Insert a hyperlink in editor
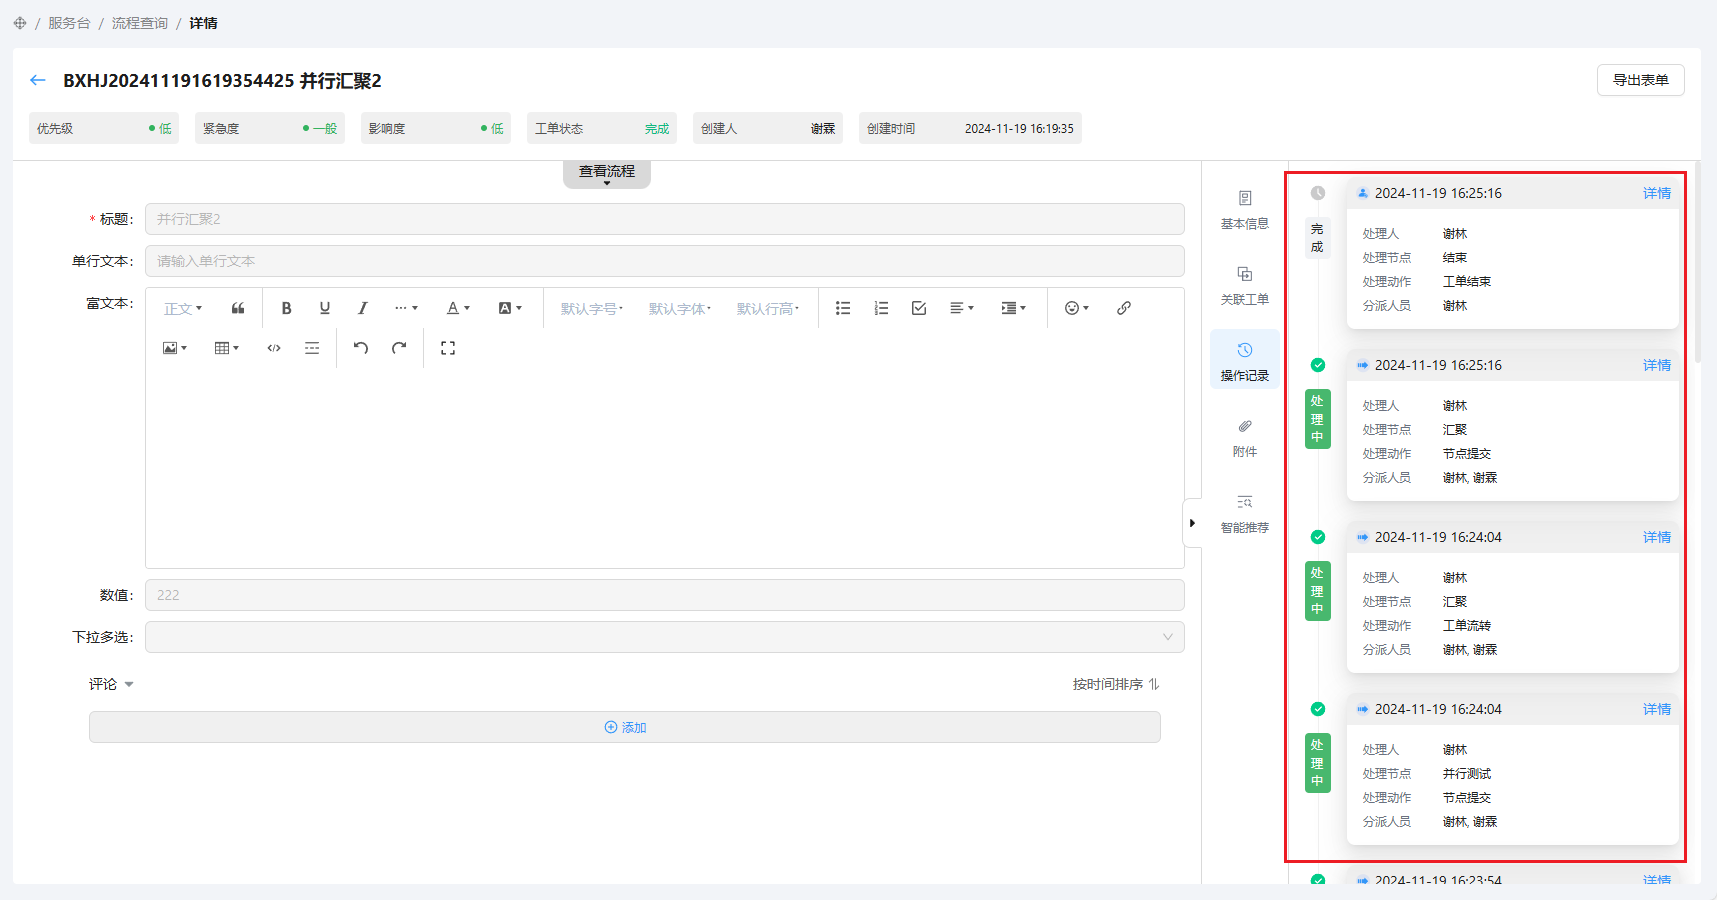Viewport: 1717px width, 900px height. [x=1124, y=308]
